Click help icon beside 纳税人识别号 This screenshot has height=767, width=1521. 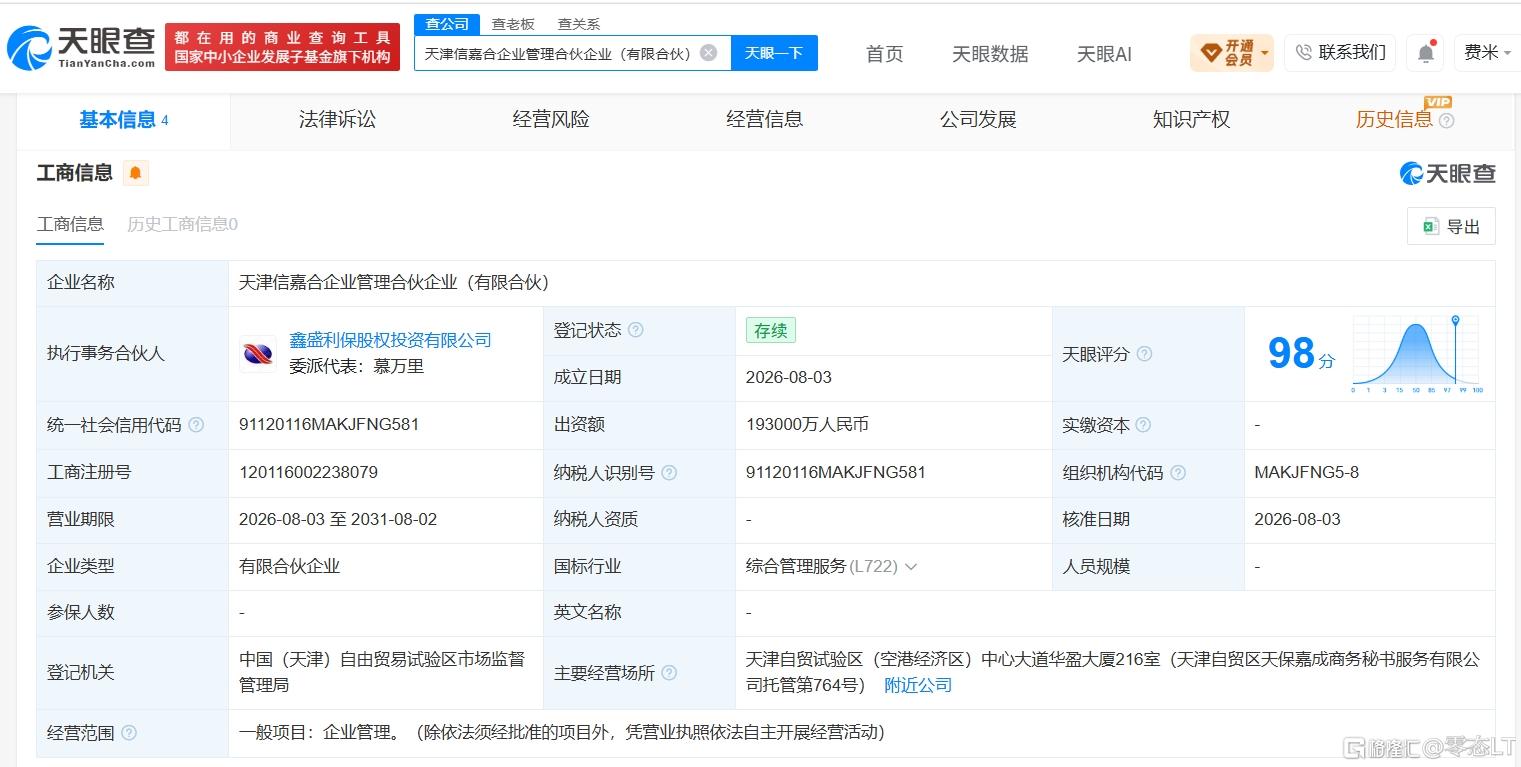[x=669, y=473]
